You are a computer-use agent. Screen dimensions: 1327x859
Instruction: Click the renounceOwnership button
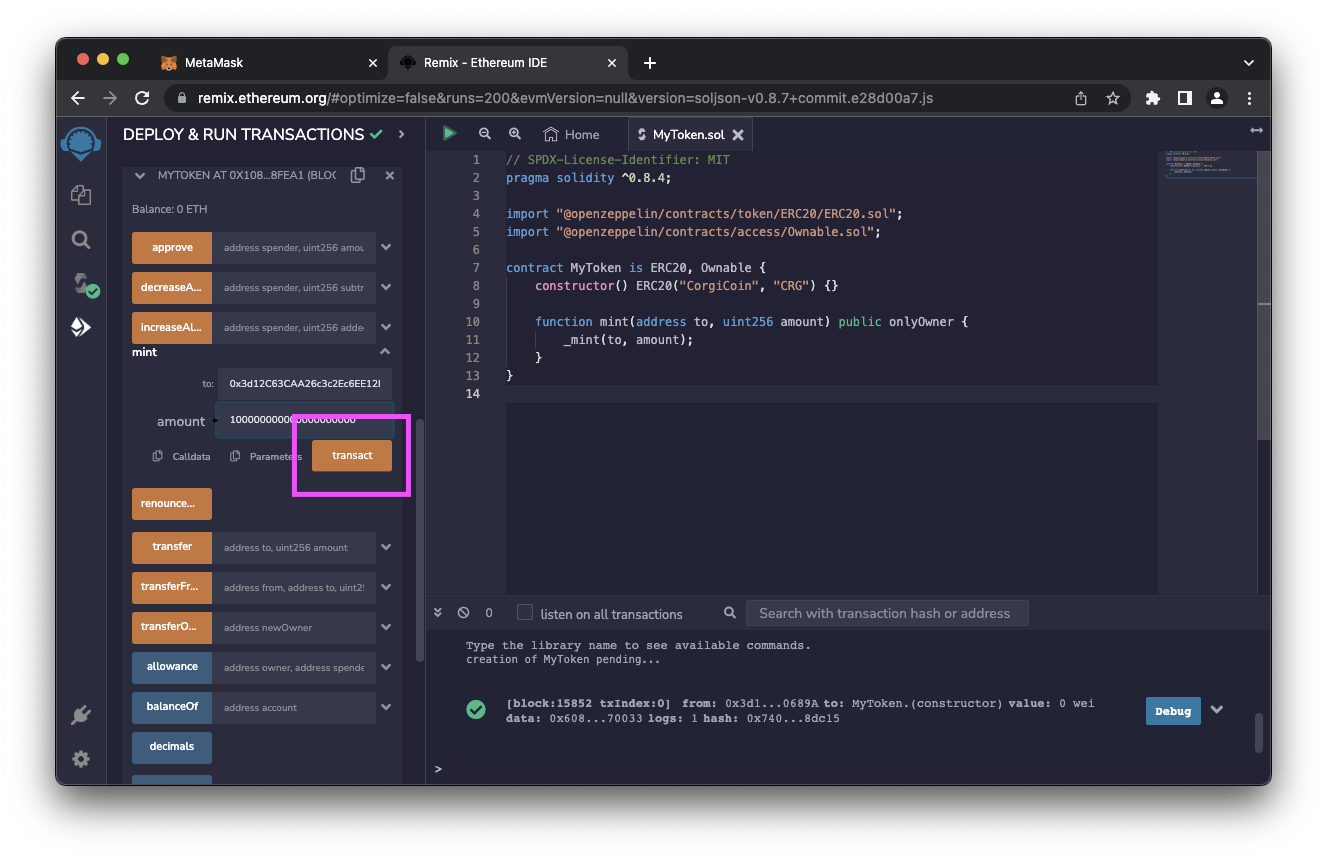(x=172, y=503)
